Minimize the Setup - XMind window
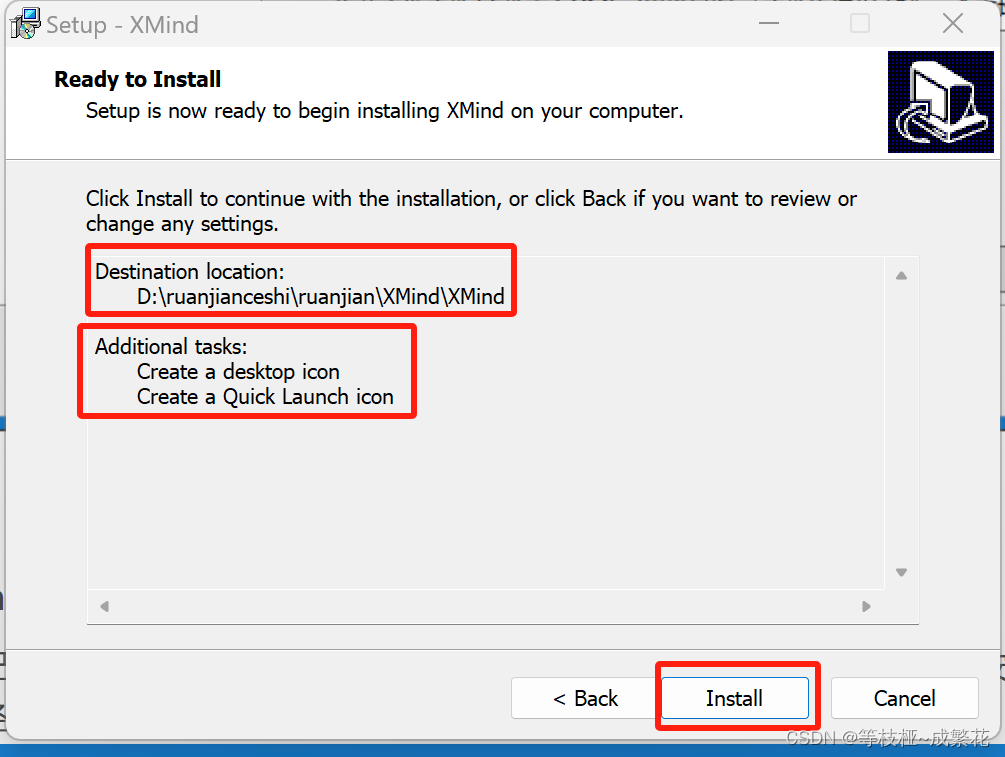 768,24
